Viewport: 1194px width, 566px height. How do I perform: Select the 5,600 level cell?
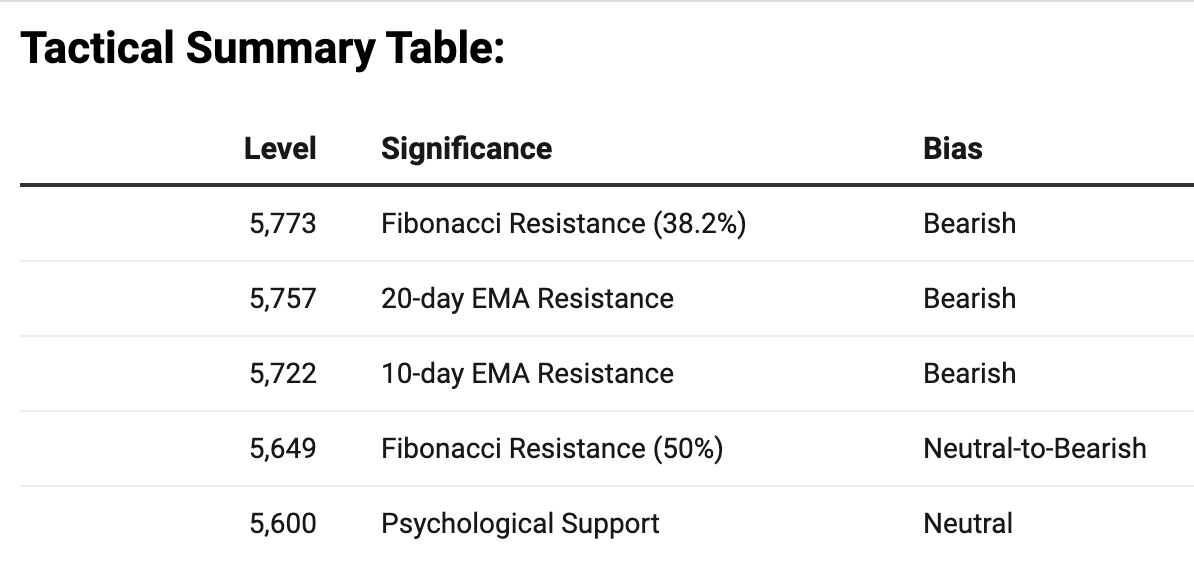pos(282,523)
